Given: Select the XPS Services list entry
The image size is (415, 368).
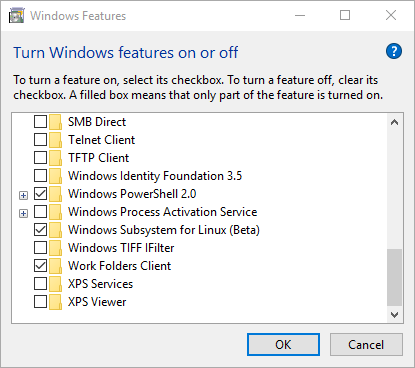Looking at the screenshot, I should click(100, 284).
